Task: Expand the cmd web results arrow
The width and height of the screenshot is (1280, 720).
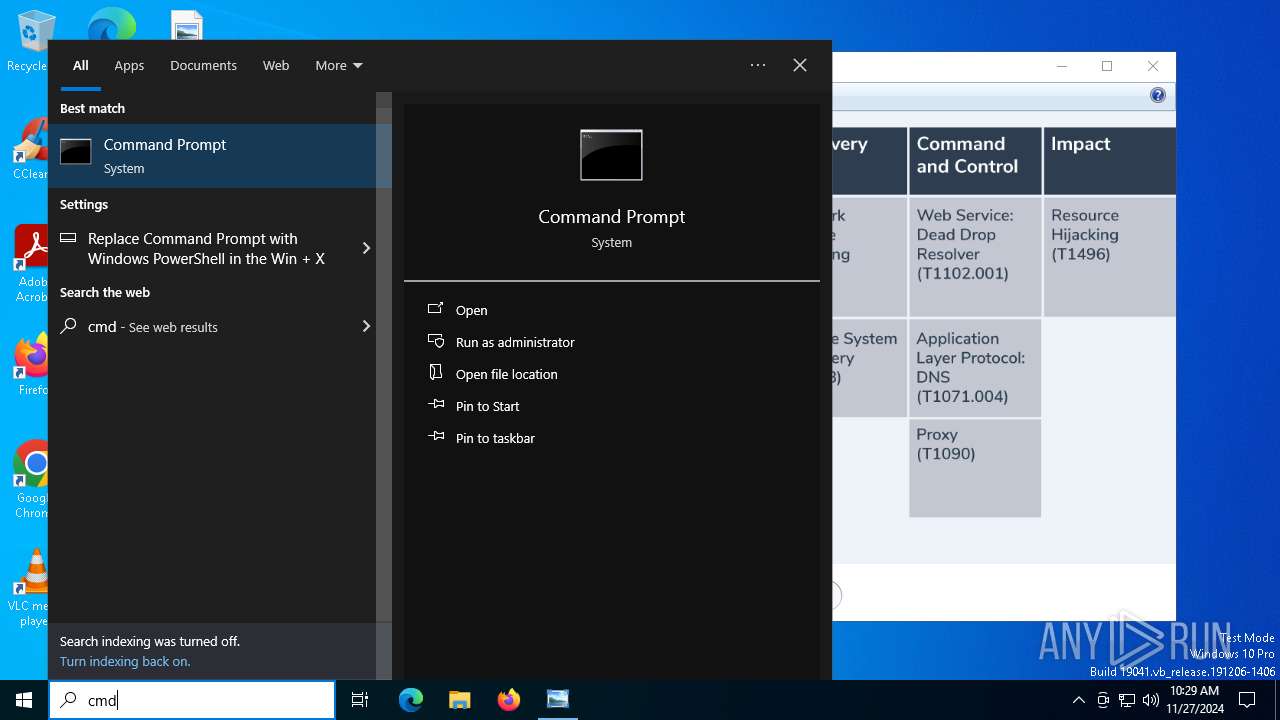Action: tap(366, 326)
